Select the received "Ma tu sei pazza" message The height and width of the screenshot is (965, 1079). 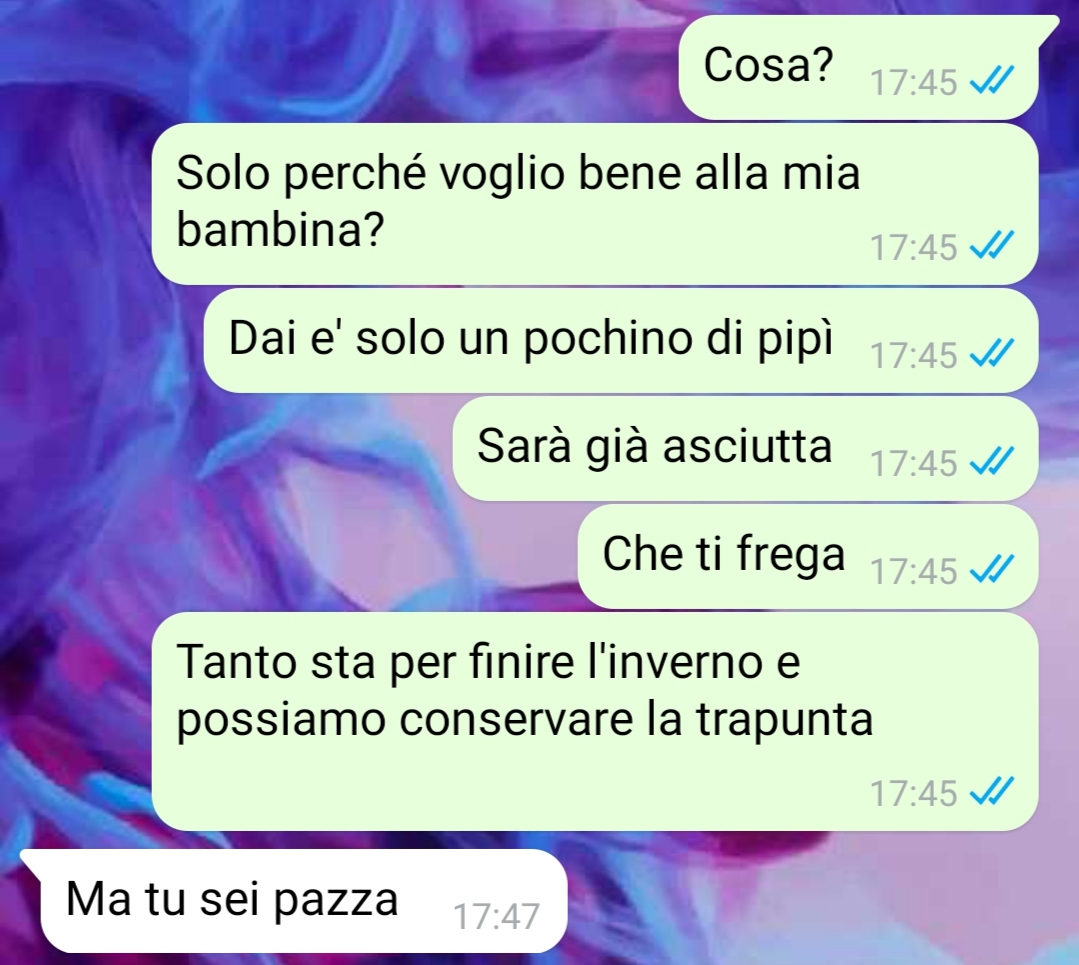pos(303,901)
